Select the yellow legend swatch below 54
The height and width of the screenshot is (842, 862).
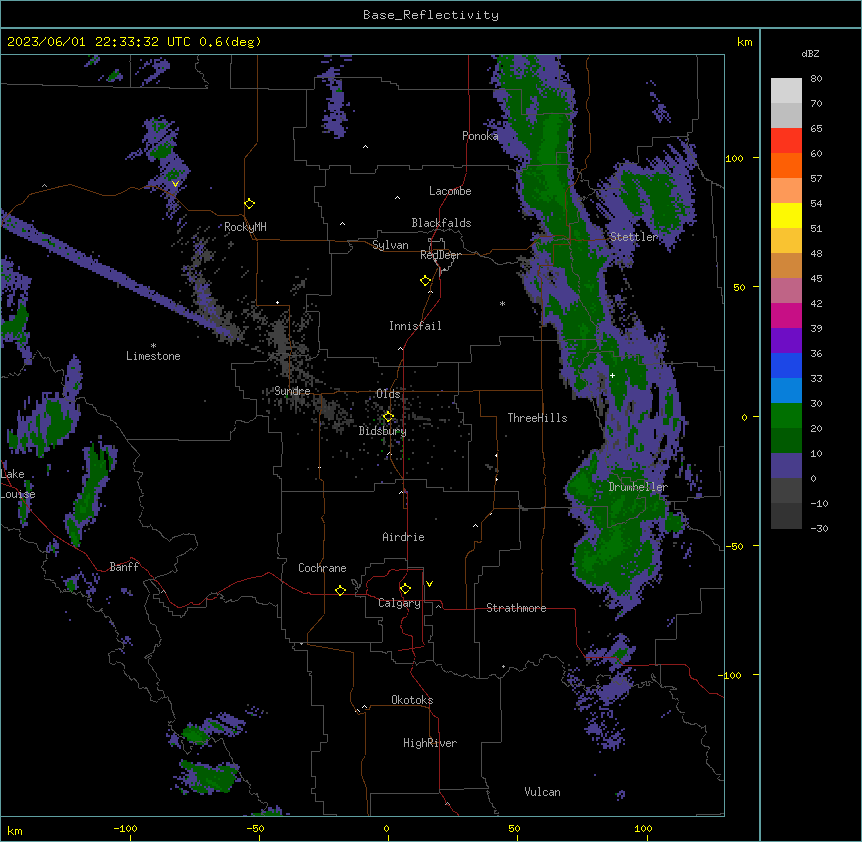point(786,215)
